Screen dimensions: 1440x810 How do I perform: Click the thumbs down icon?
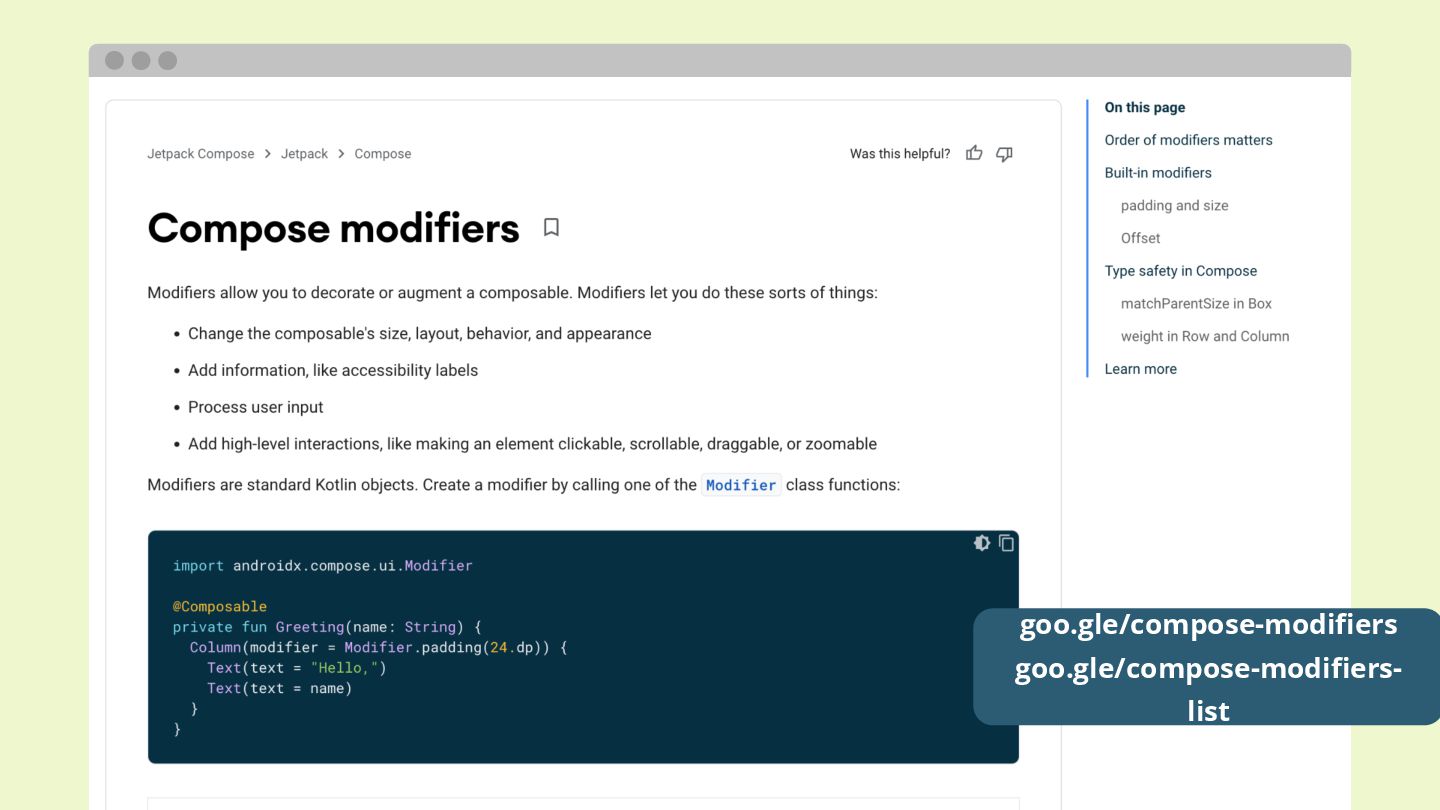click(x=1004, y=154)
